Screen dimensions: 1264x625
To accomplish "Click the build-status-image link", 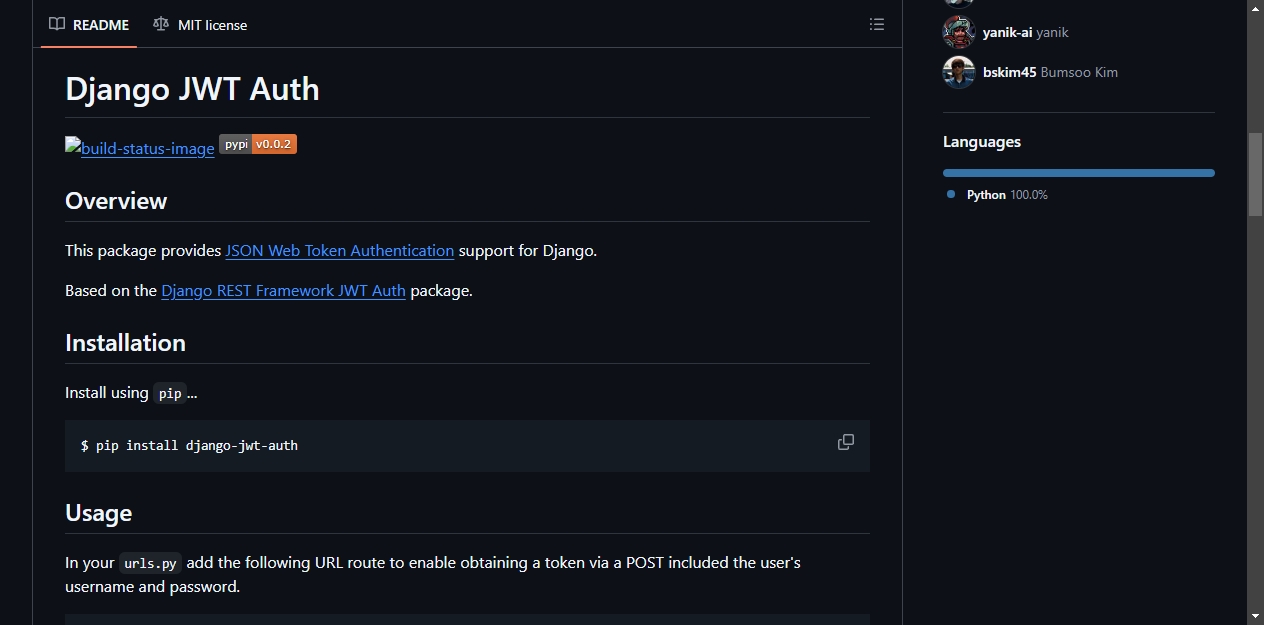I will coord(140,147).
